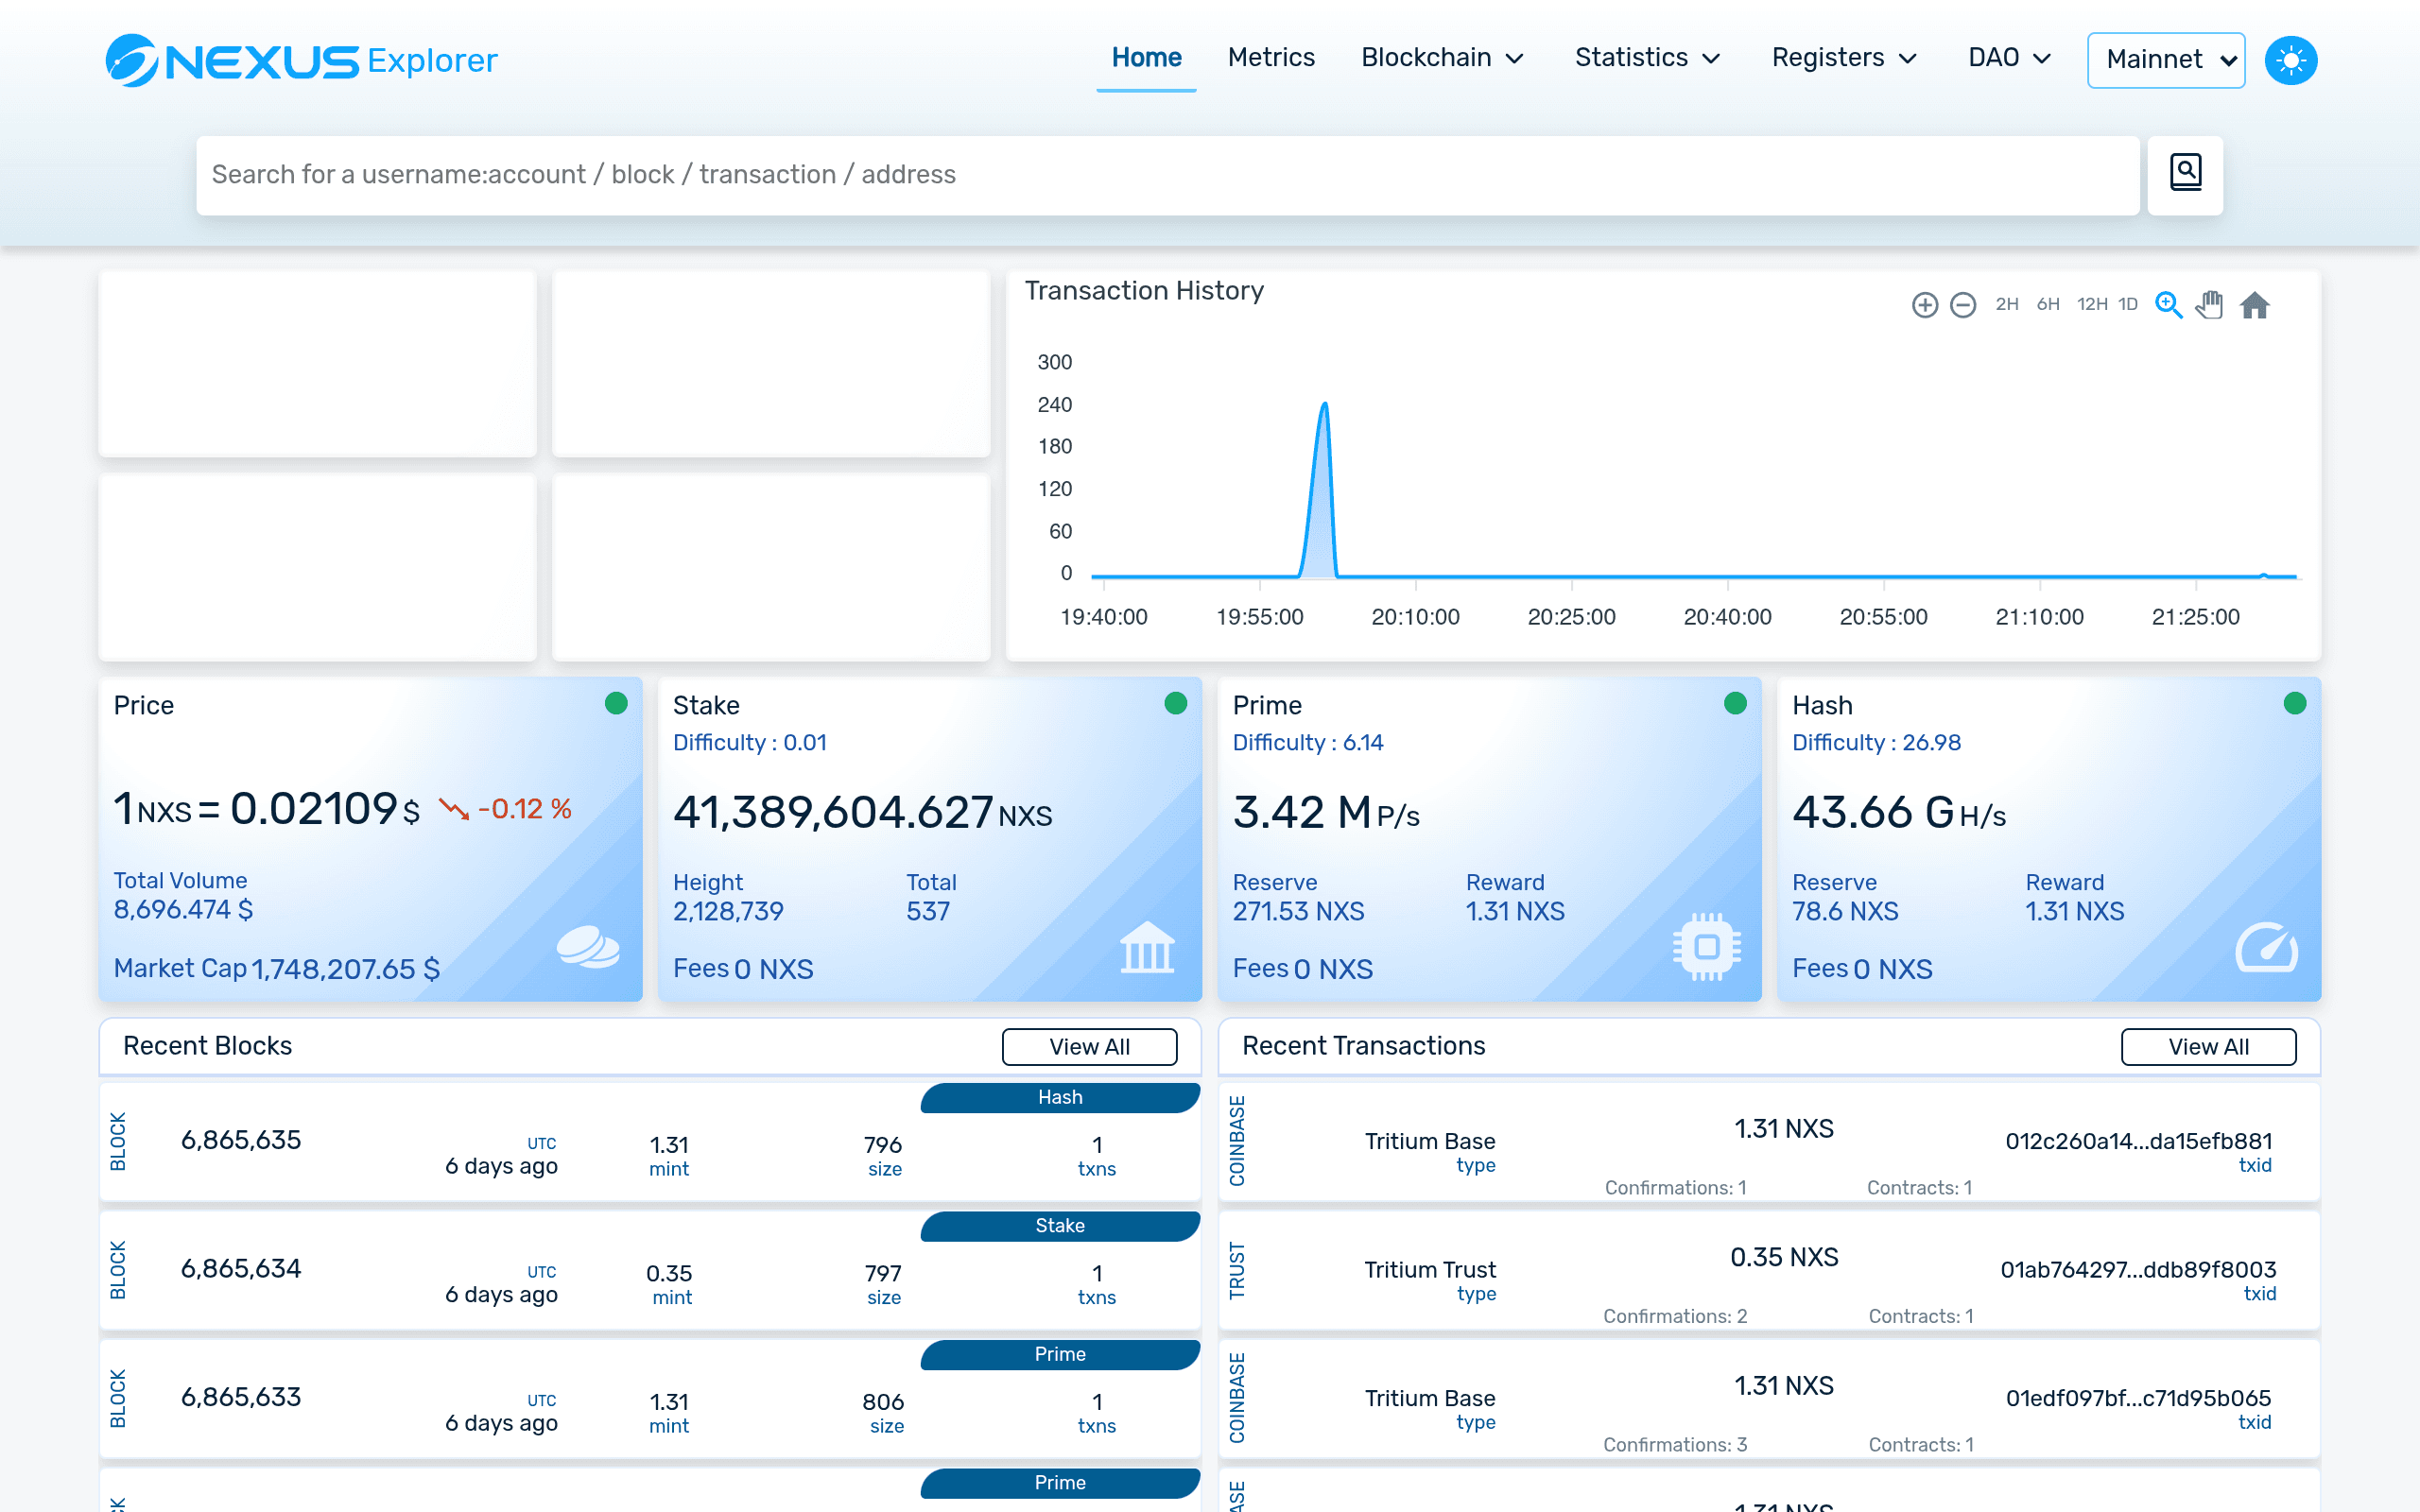Expand the Registers dropdown menu
Screen dimensions: 2420x1512
tap(1844, 58)
